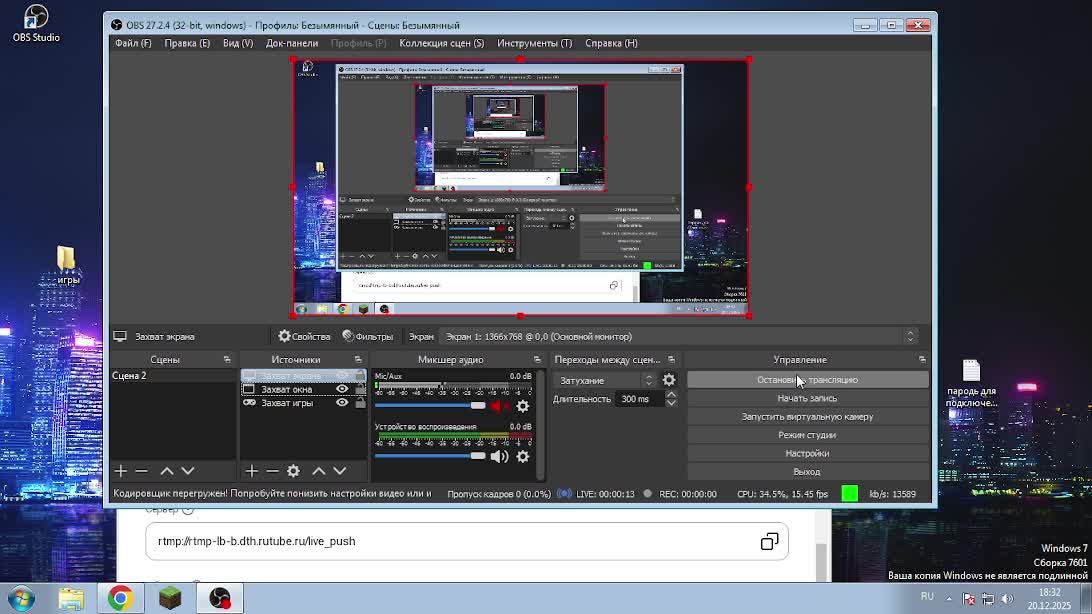1092x614 pixels.
Task: Open Mic/Aux audio settings gear
Action: click(522, 406)
